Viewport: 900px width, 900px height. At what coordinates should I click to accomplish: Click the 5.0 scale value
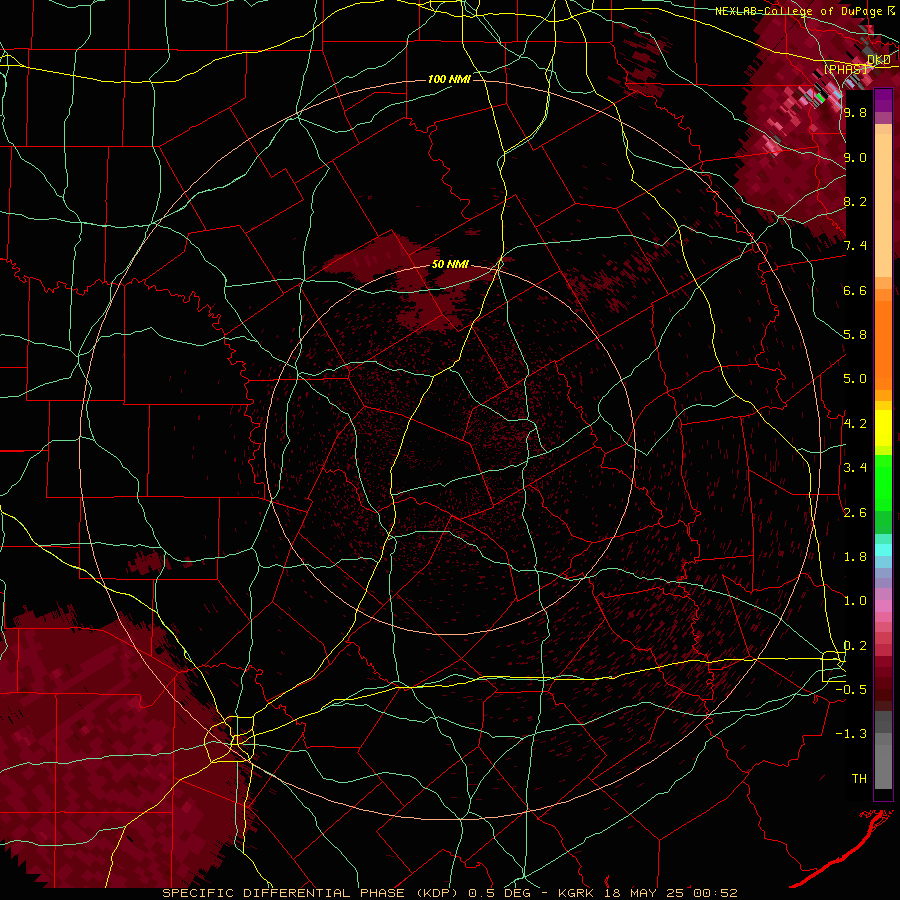click(855, 379)
